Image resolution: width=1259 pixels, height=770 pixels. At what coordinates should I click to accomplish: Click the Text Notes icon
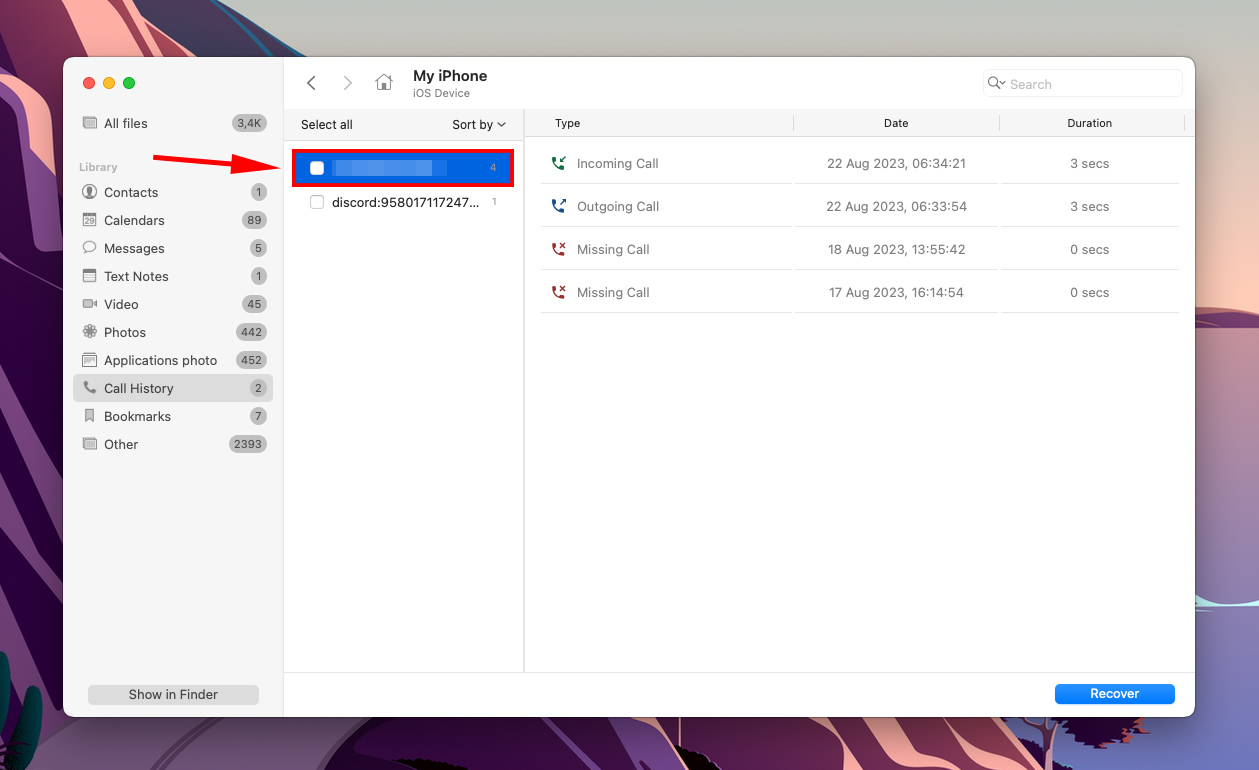pos(90,276)
